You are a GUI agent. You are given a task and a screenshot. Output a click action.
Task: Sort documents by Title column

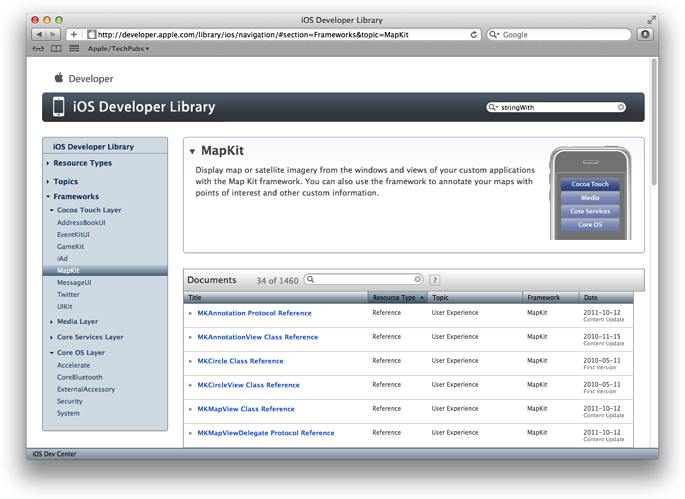pos(276,298)
